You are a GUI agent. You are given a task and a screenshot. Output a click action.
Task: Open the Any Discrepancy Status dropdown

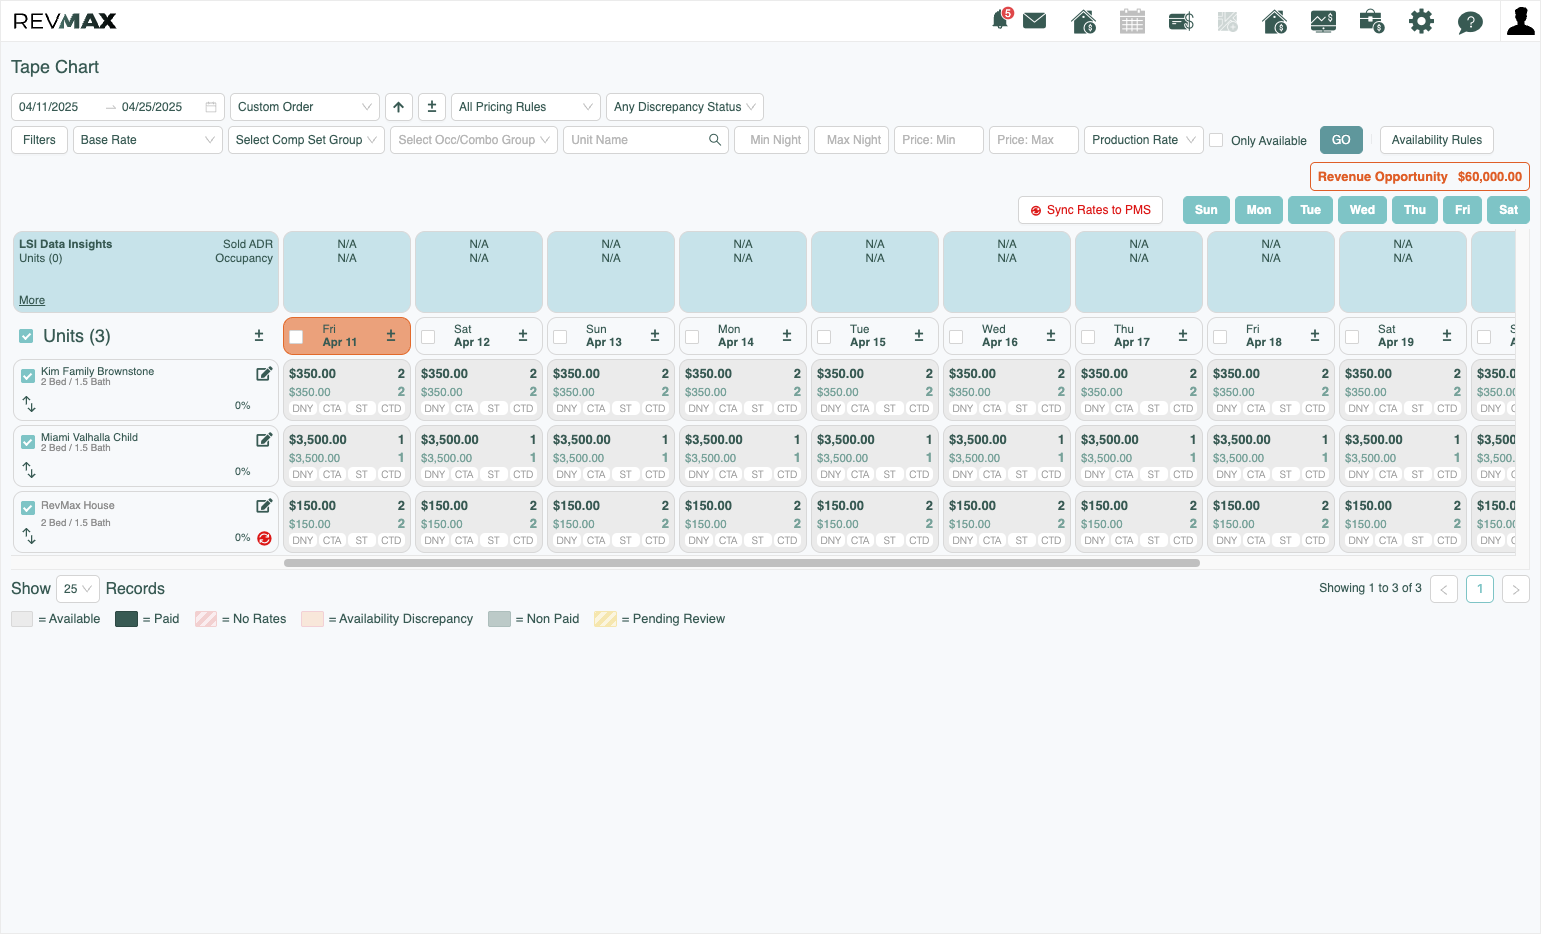click(685, 107)
